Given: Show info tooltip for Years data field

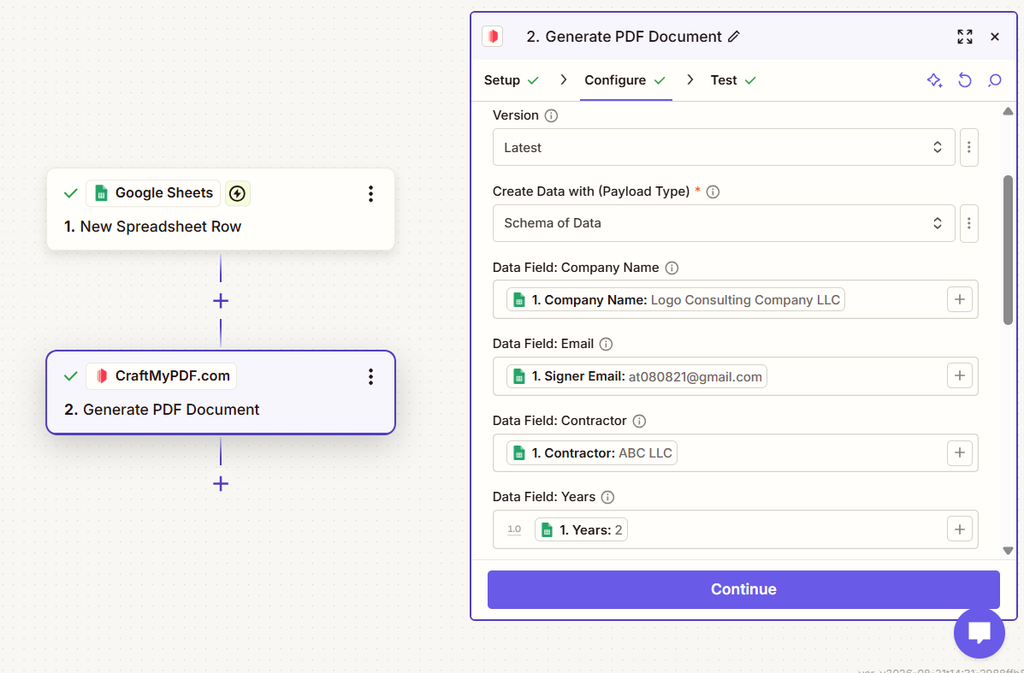Looking at the screenshot, I should pyautogui.click(x=607, y=497).
